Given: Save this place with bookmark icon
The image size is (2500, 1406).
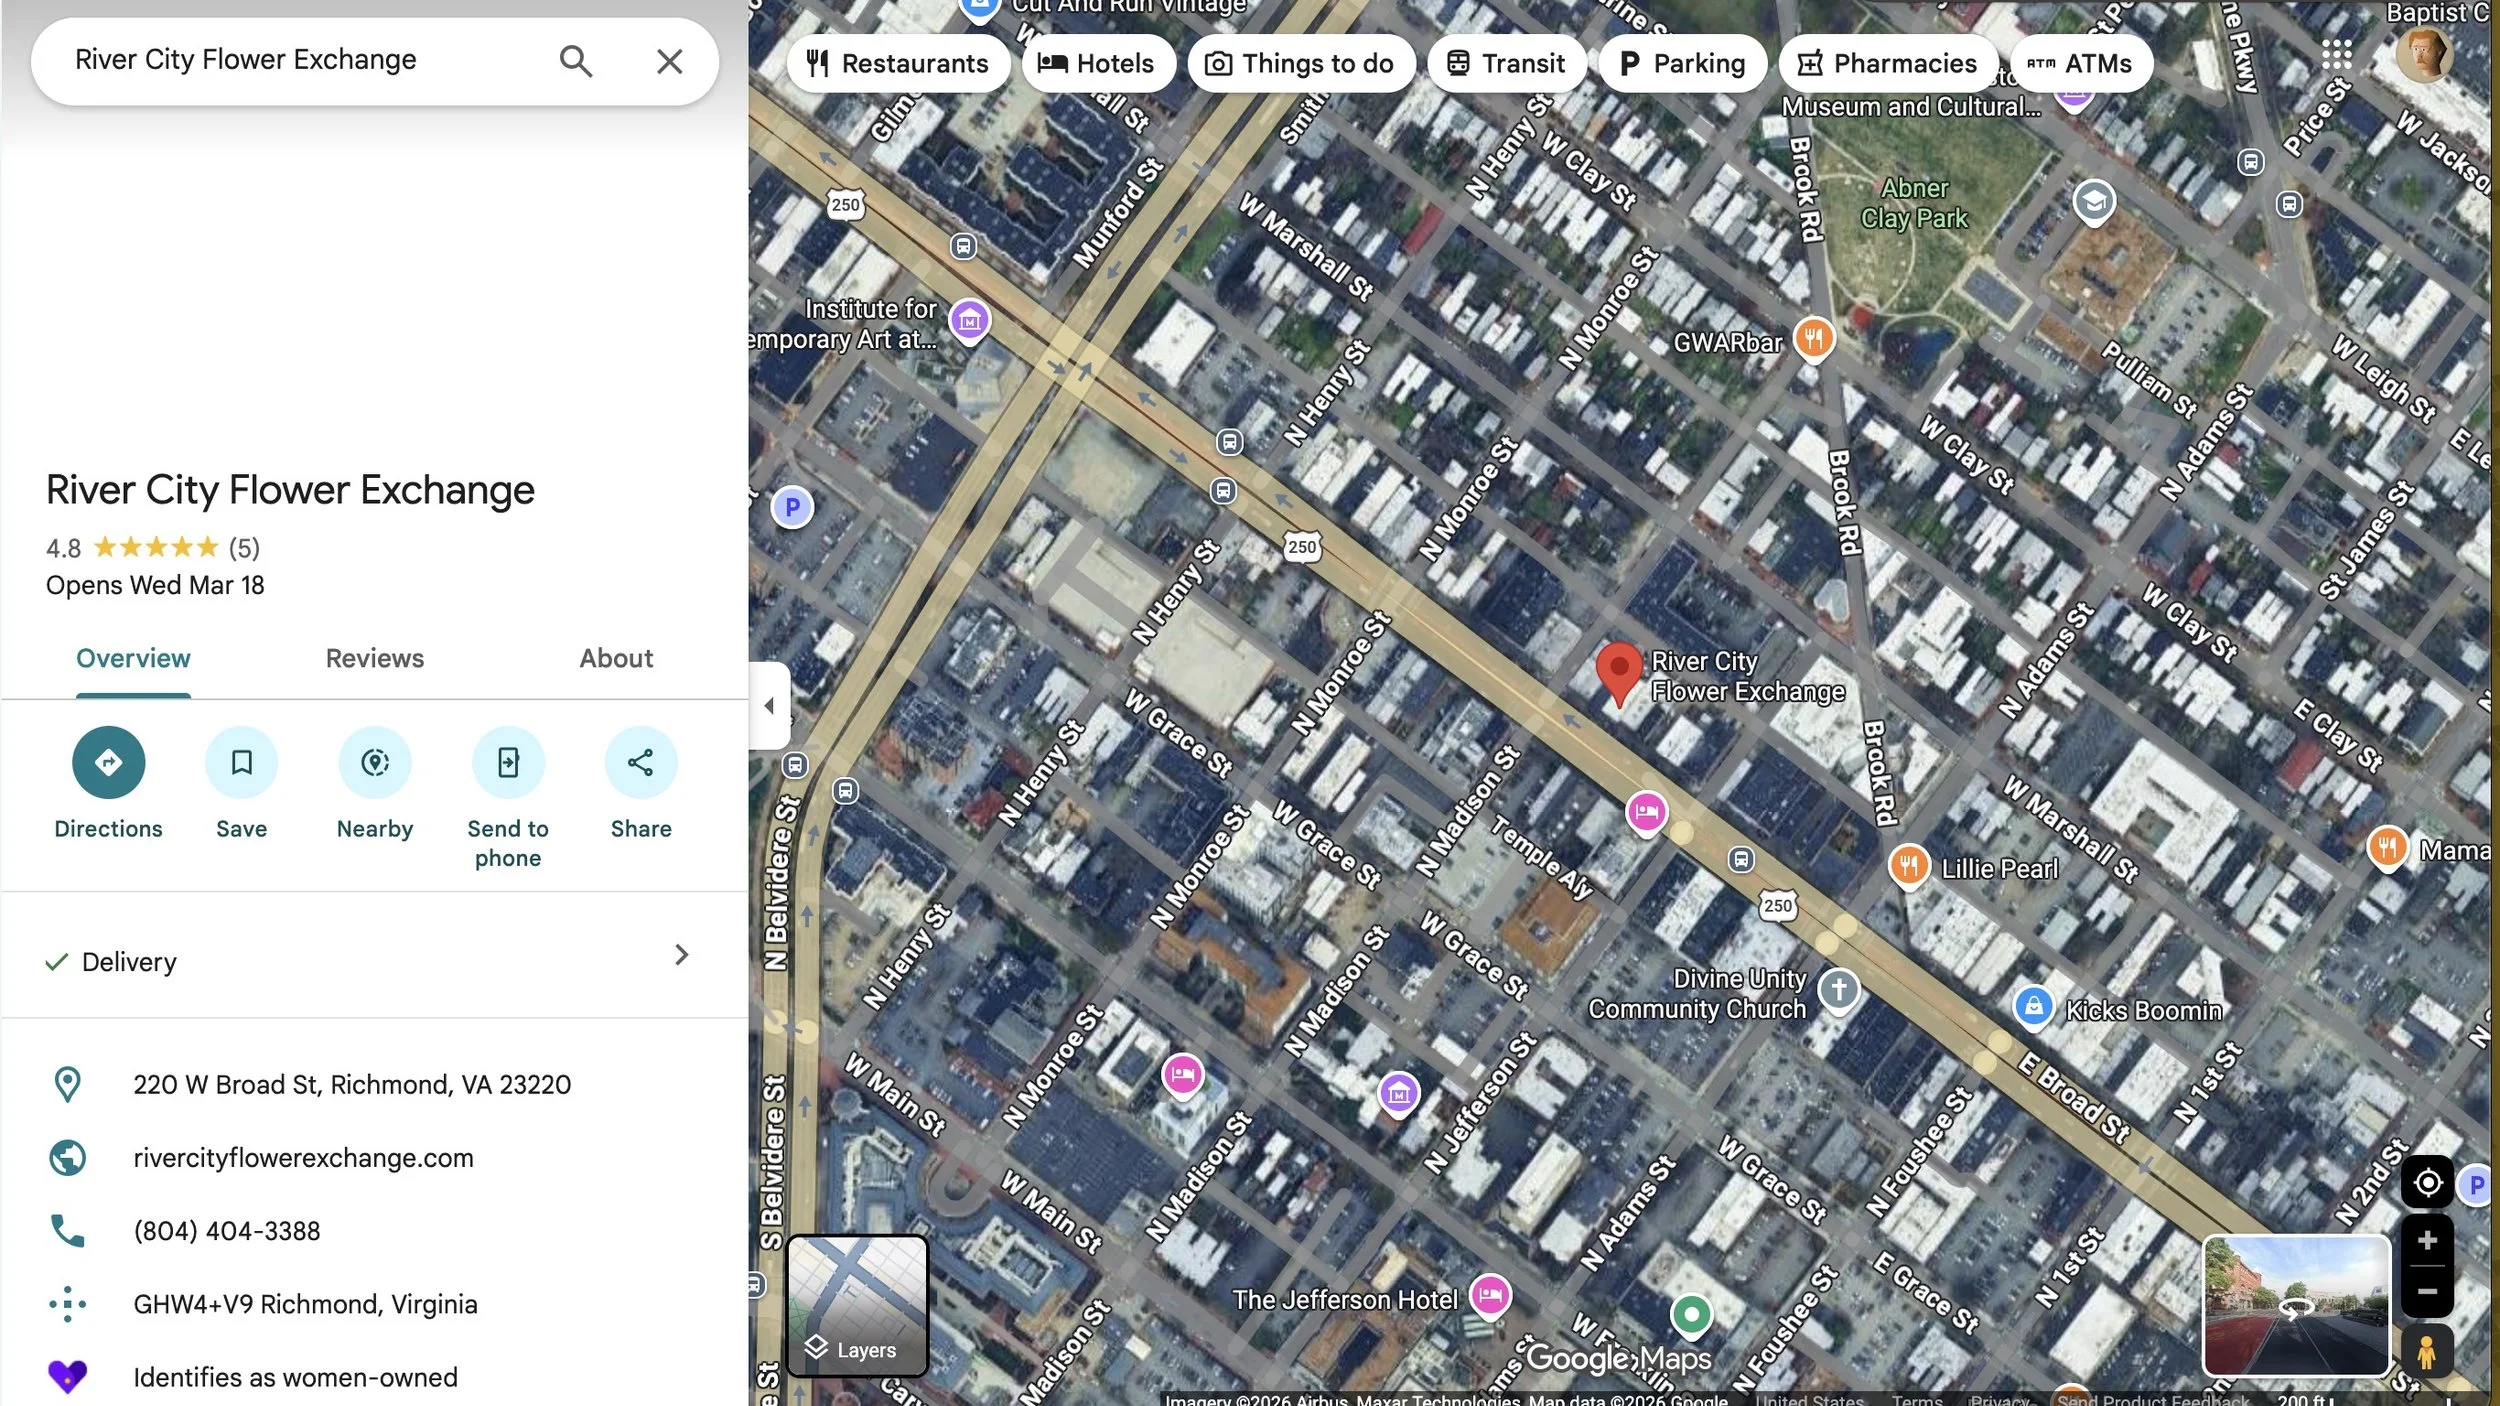Looking at the screenshot, I should point(241,762).
